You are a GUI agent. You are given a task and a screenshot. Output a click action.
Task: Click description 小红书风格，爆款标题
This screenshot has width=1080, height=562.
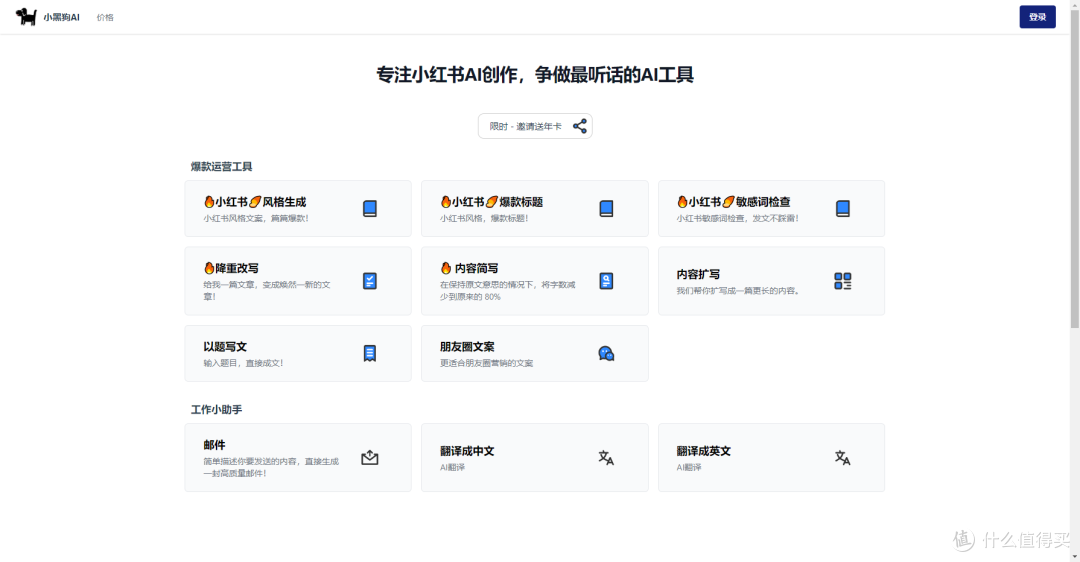[484, 218]
